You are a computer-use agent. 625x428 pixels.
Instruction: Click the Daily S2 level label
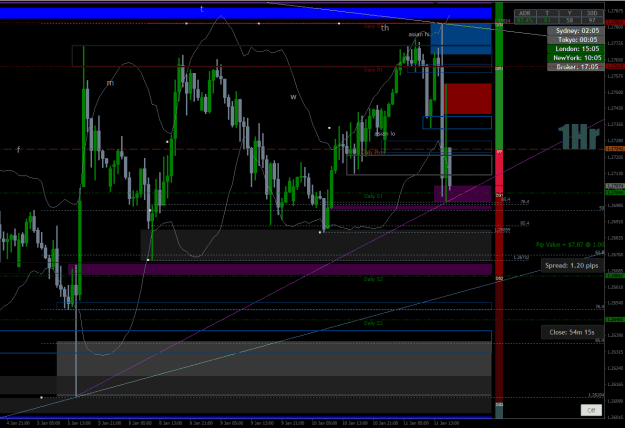(x=373, y=279)
